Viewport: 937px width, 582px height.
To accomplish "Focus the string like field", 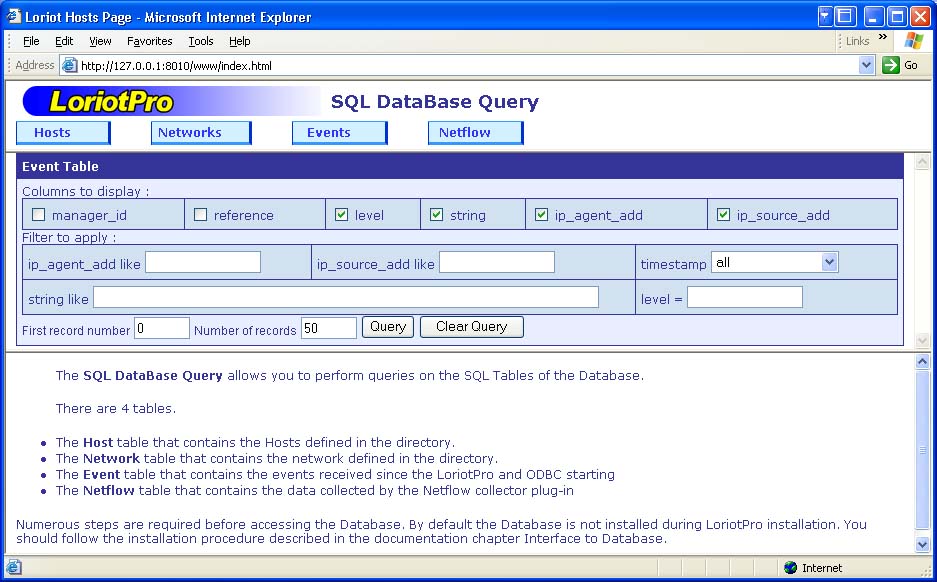I will [x=346, y=297].
